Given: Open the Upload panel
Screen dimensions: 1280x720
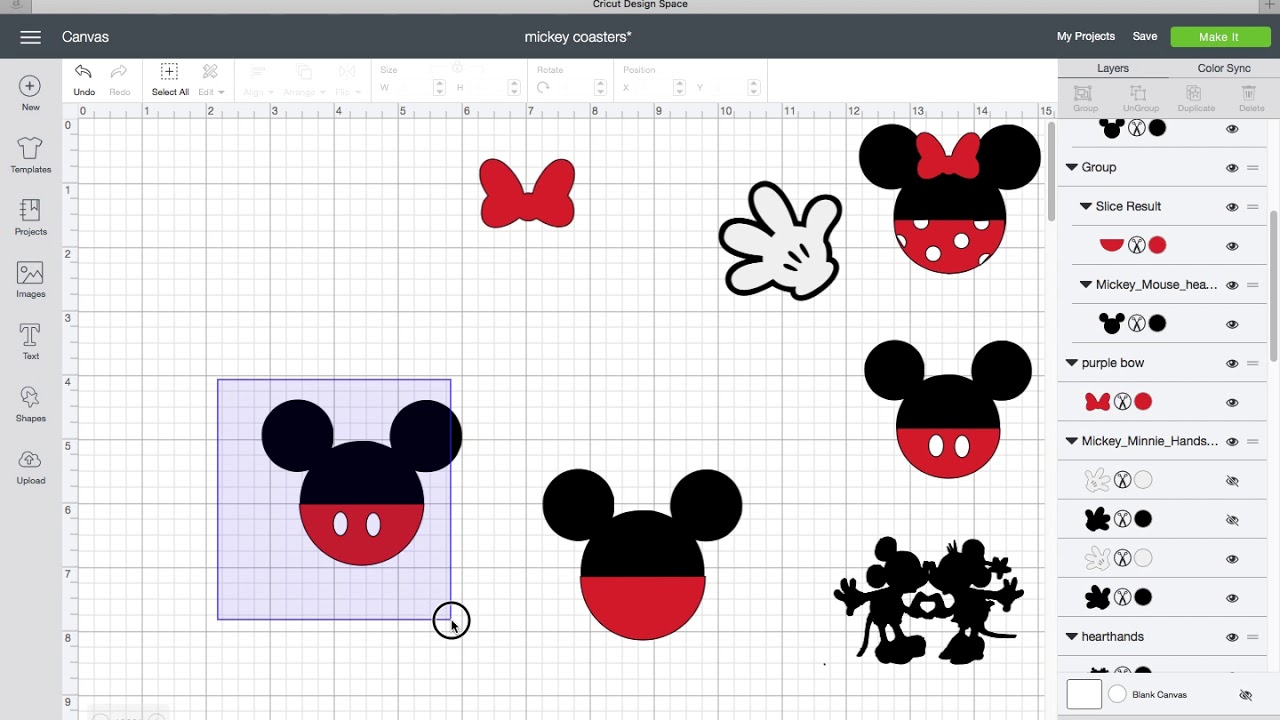Looking at the screenshot, I should 30,467.
